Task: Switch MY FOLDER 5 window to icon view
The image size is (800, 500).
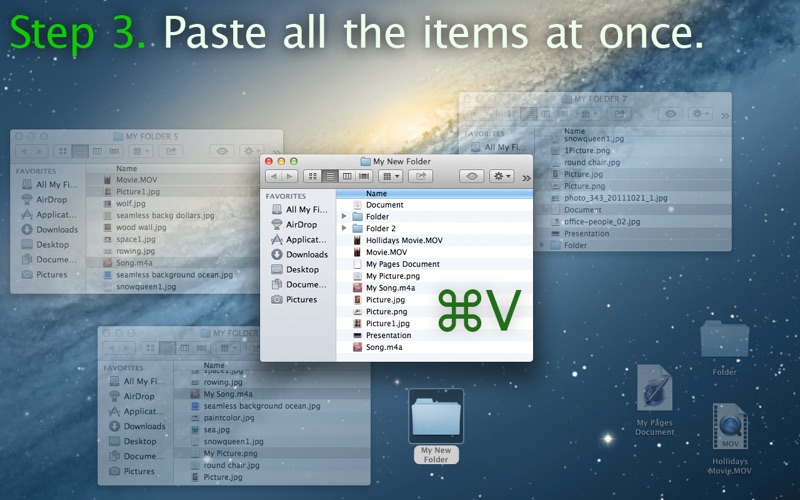Action: point(63,151)
